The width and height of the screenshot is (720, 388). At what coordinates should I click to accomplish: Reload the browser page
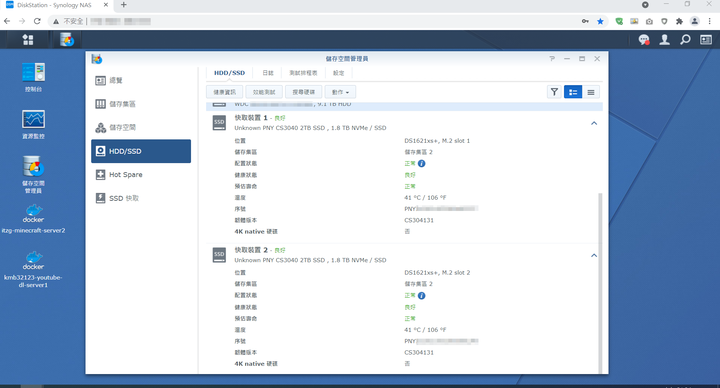pyautogui.click(x=37, y=21)
